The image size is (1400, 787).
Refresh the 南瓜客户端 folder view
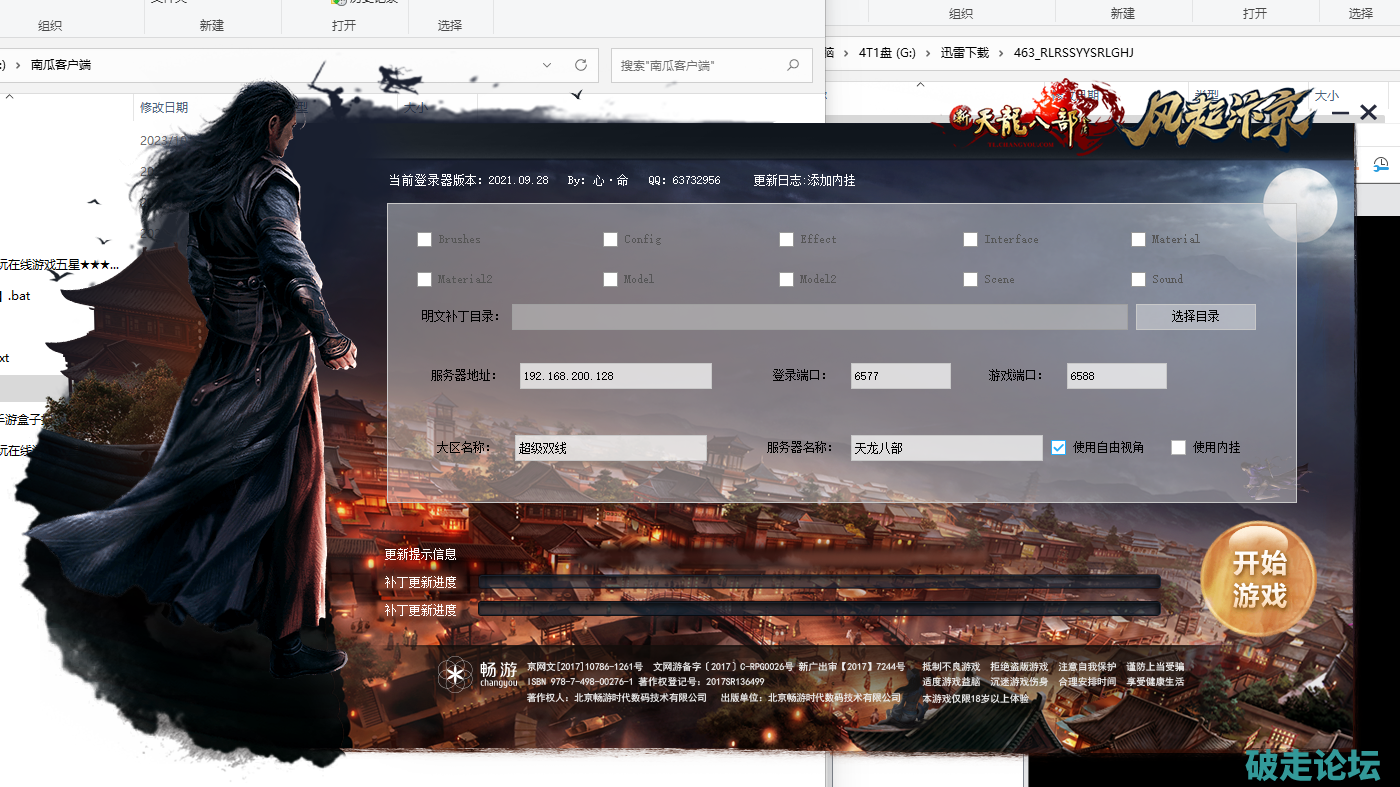click(580, 65)
